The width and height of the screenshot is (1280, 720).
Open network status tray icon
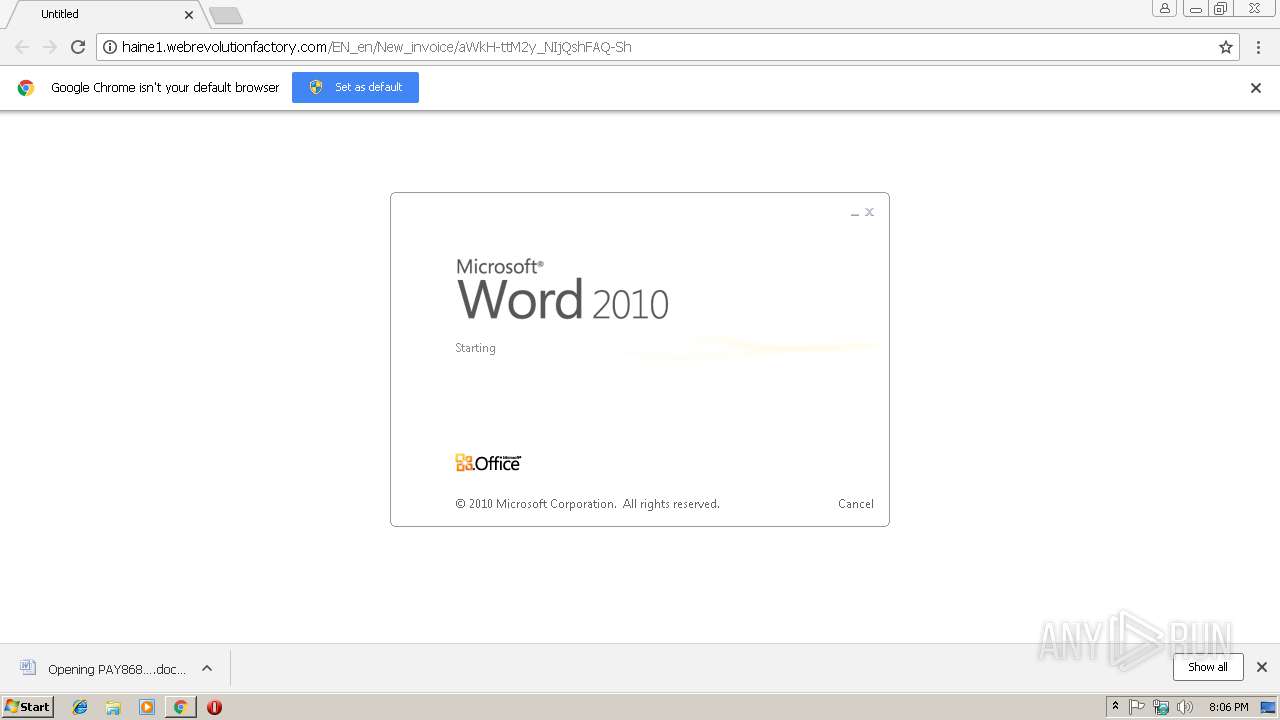pos(1161,707)
